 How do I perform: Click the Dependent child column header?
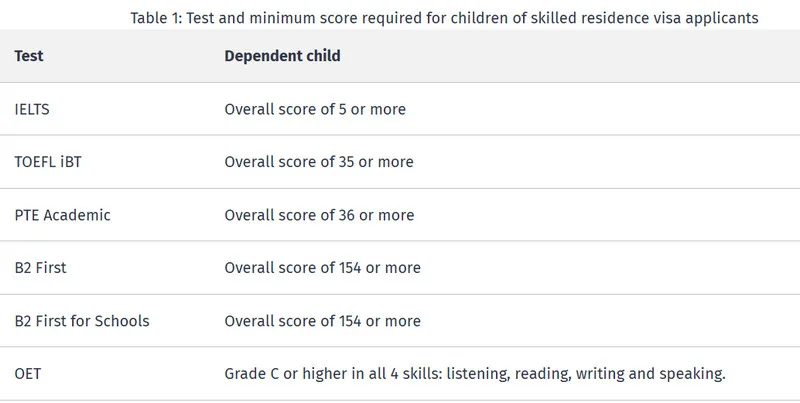282,56
